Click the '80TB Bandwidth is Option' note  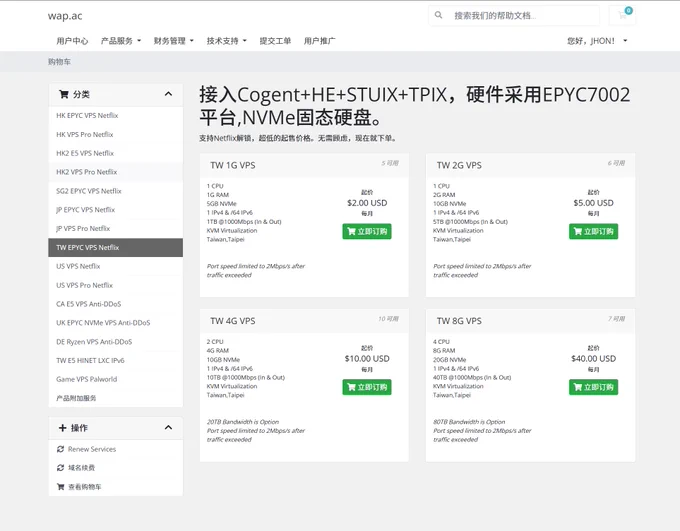(x=469, y=422)
